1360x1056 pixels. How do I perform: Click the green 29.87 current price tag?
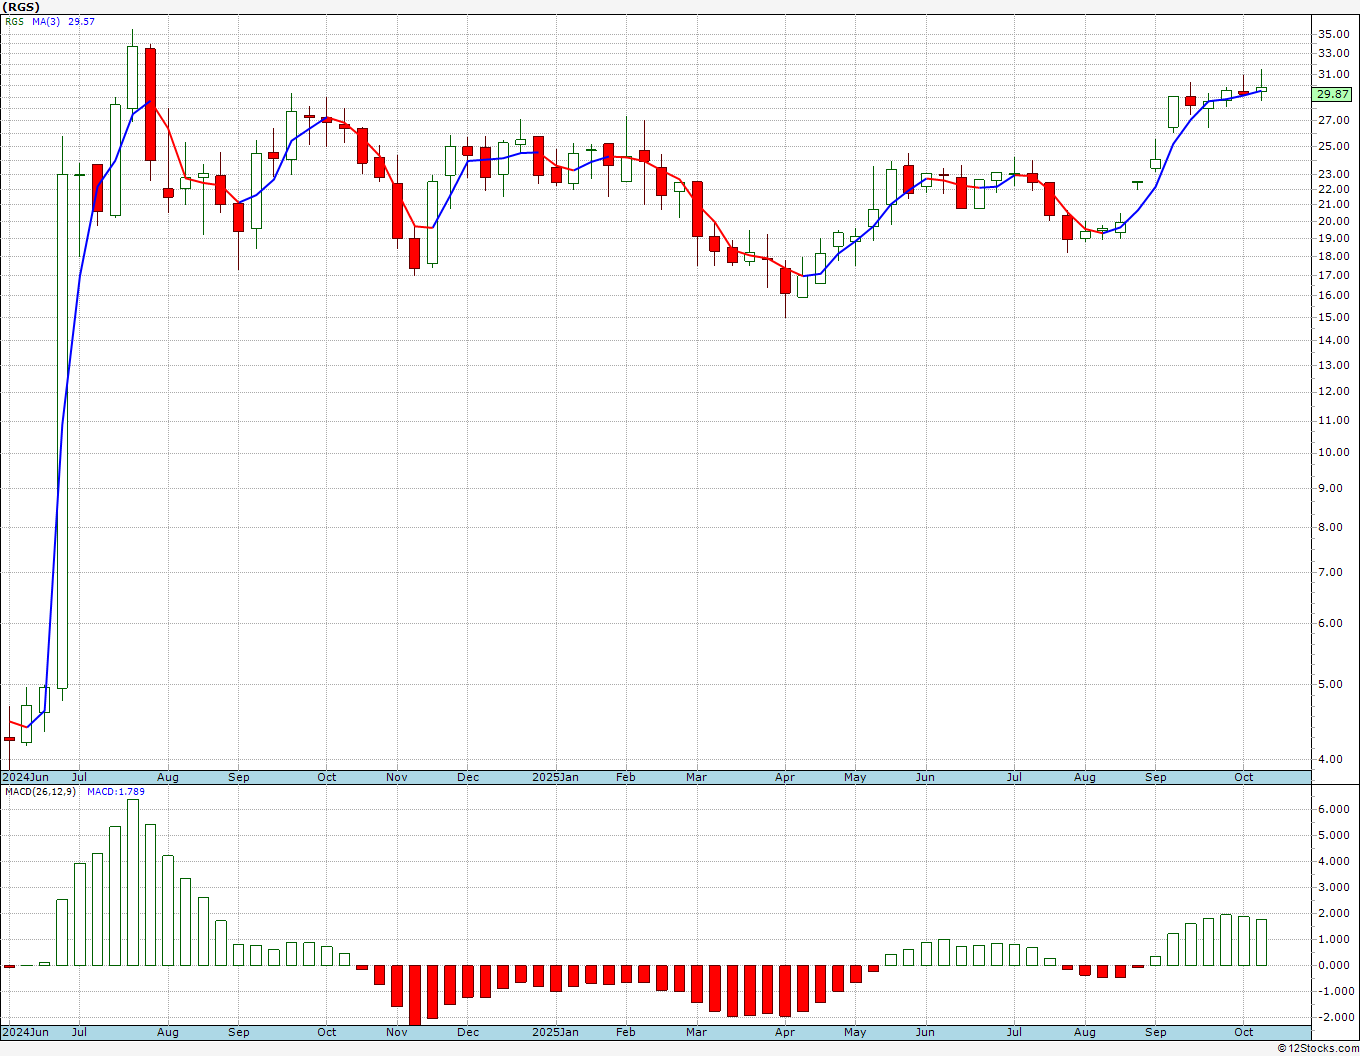click(1332, 94)
